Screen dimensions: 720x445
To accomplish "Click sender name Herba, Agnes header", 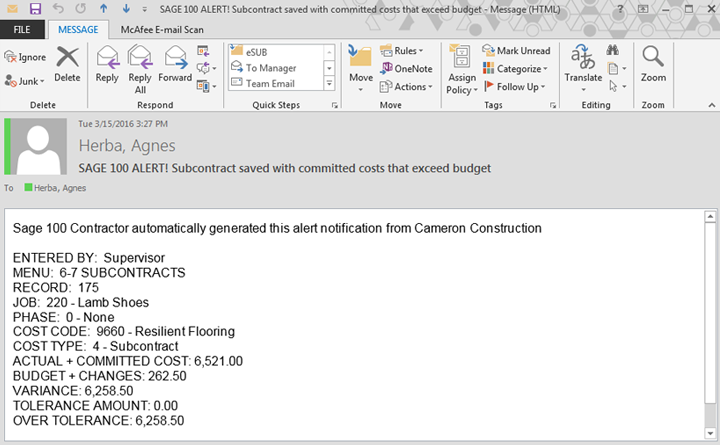I will 127,146.
